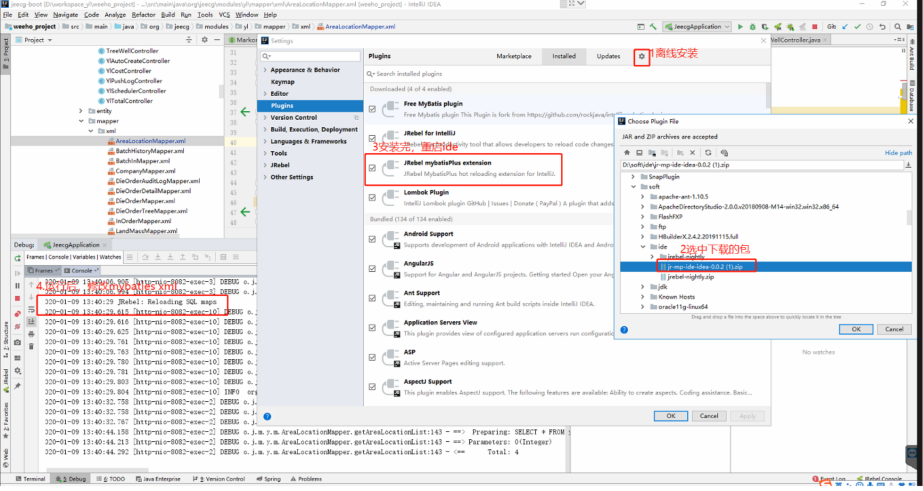Open Refactor menu in menu bar
923x491 pixels.
(144, 15)
